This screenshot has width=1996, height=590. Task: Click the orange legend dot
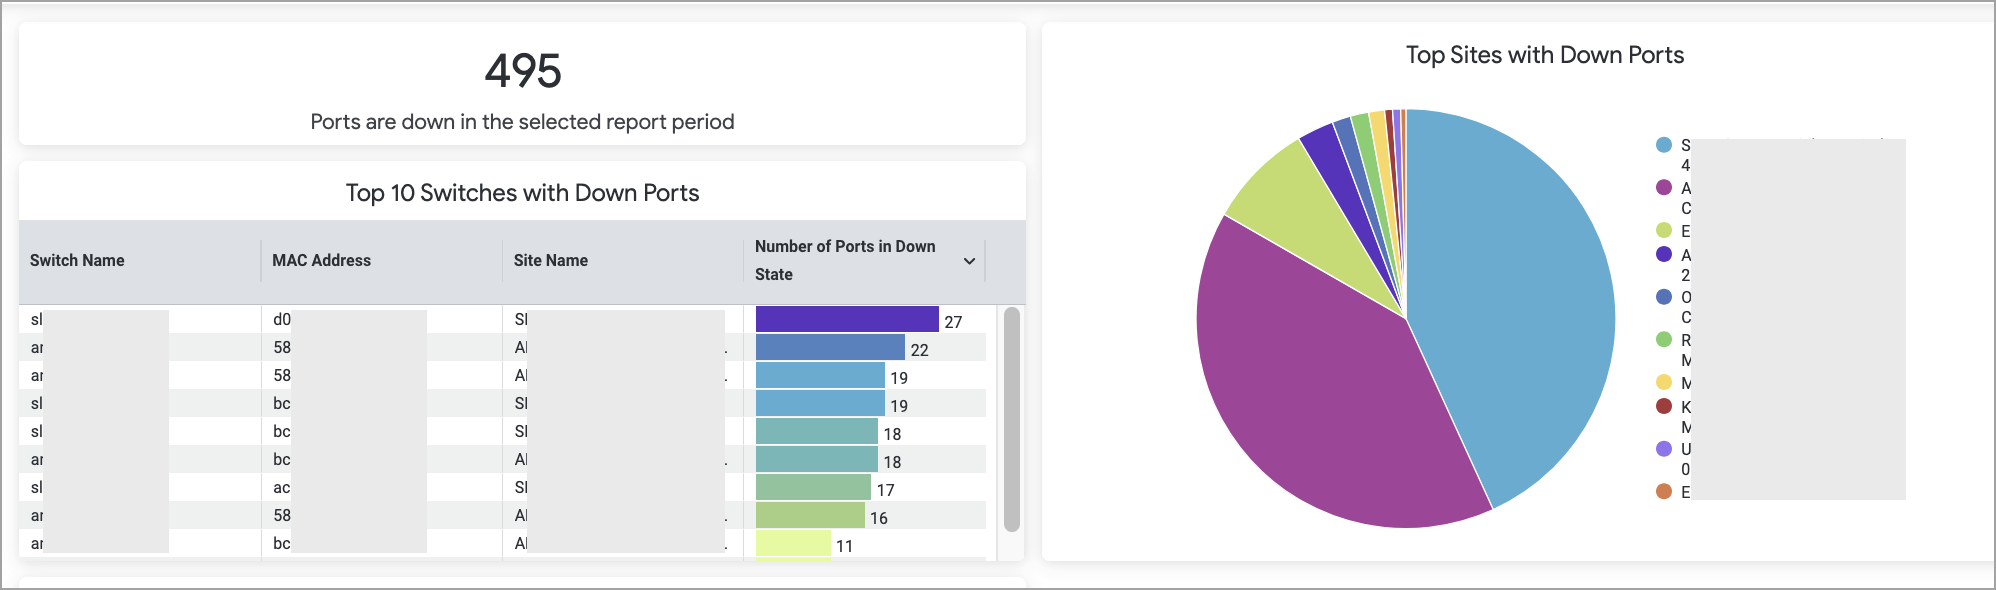click(1664, 491)
